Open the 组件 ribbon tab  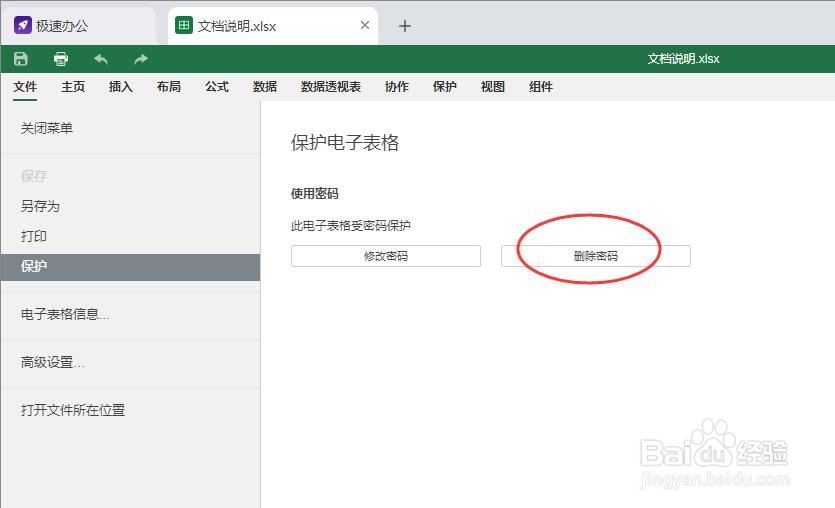click(x=541, y=86)
